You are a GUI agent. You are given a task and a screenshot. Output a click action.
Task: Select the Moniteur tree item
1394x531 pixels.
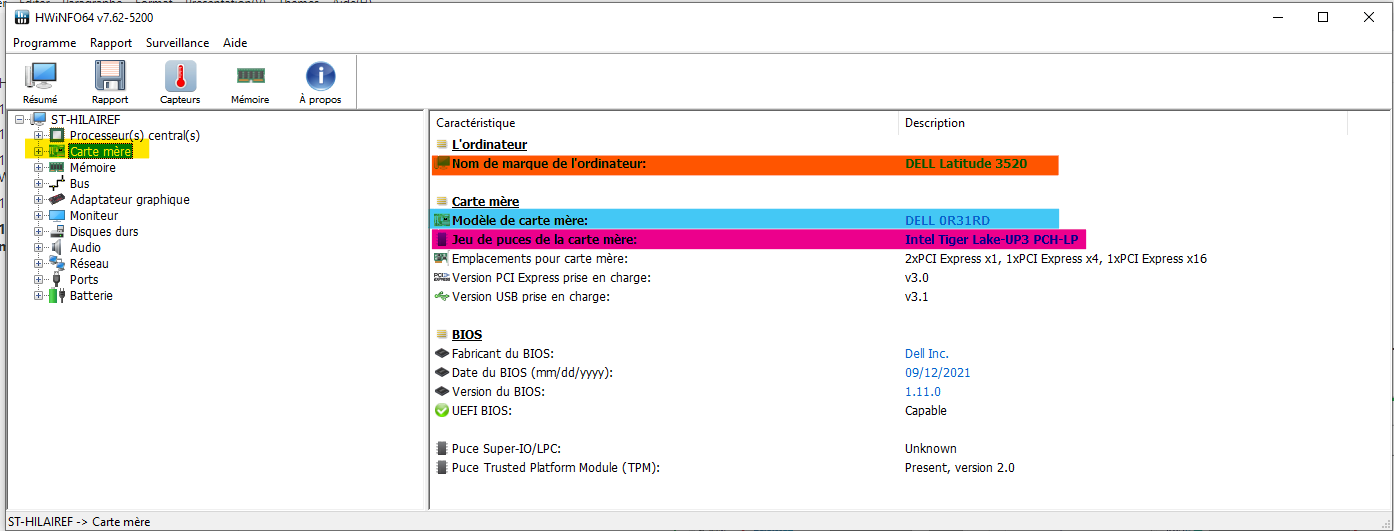93,216
